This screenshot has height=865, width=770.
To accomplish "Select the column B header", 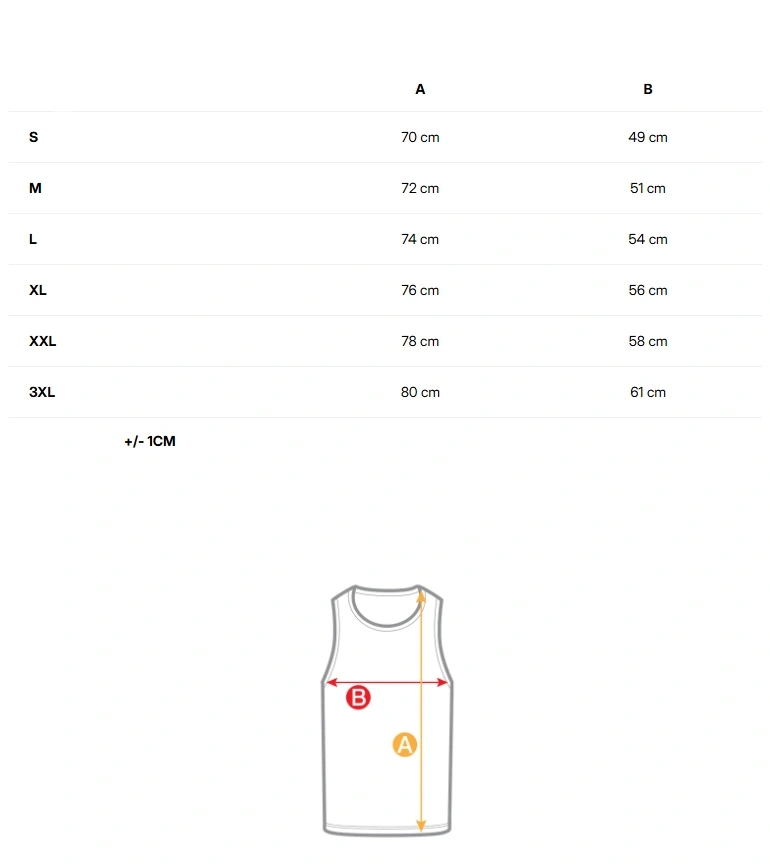I will click(x=648, y=89).
